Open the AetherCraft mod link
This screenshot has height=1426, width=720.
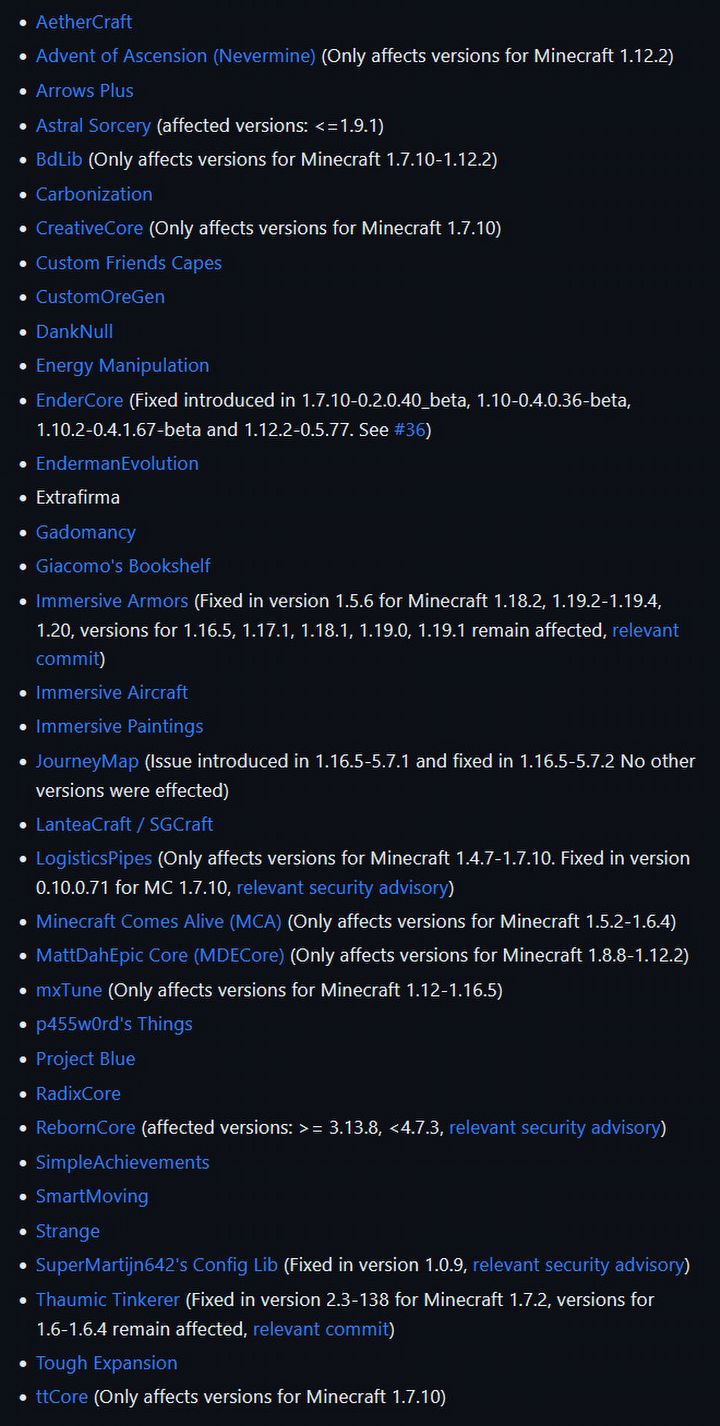[84, 22]
